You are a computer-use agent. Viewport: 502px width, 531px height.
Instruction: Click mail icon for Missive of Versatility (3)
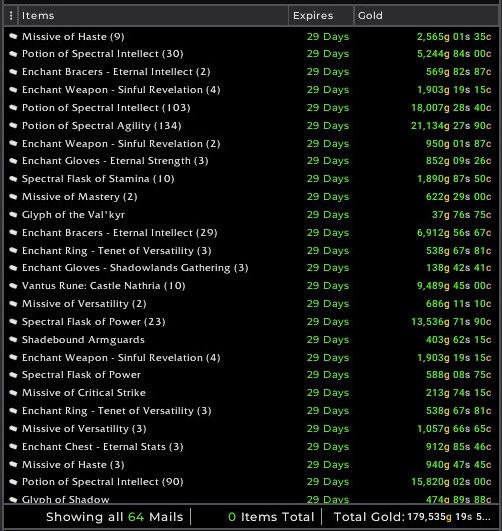click(x=13, y=429)
